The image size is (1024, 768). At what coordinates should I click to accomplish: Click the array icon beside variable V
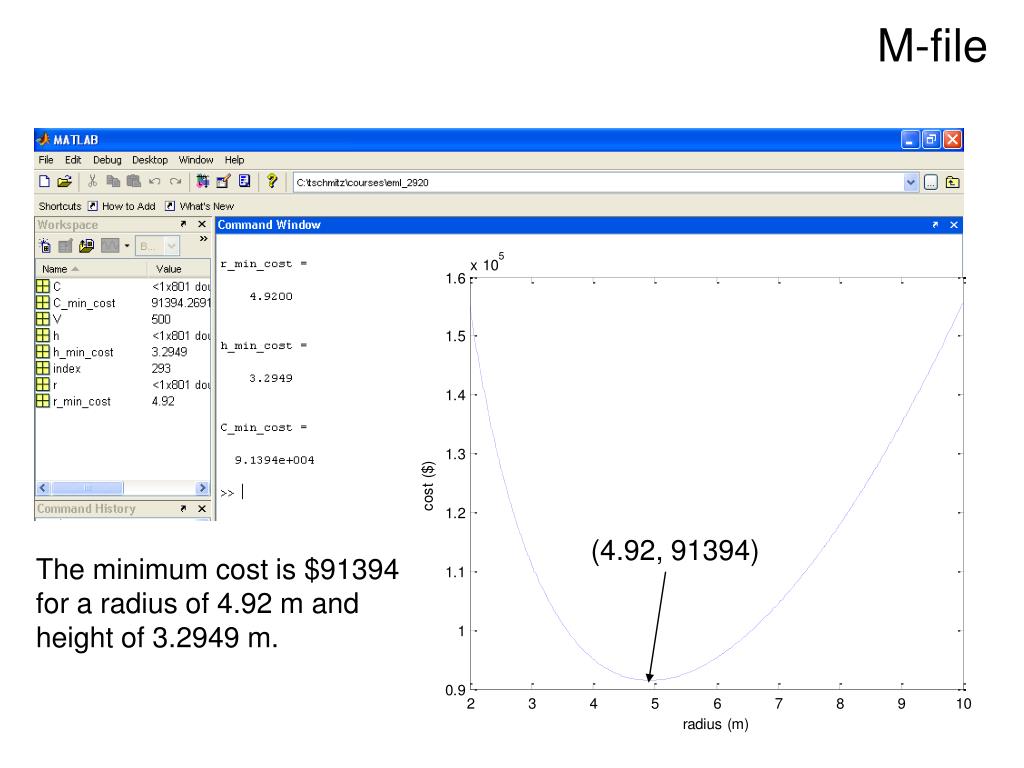[x=42, y=319]
